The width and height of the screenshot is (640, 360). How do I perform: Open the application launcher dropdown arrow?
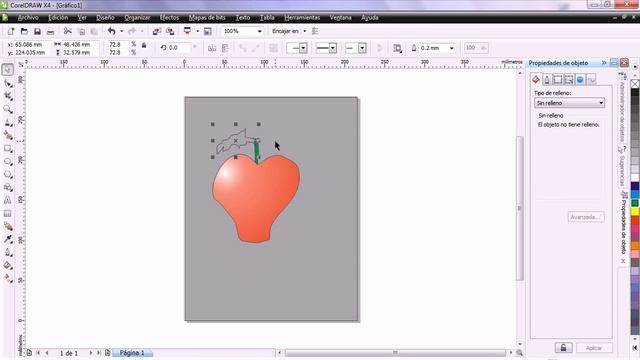pyautogui.click(x=197, y=31)
